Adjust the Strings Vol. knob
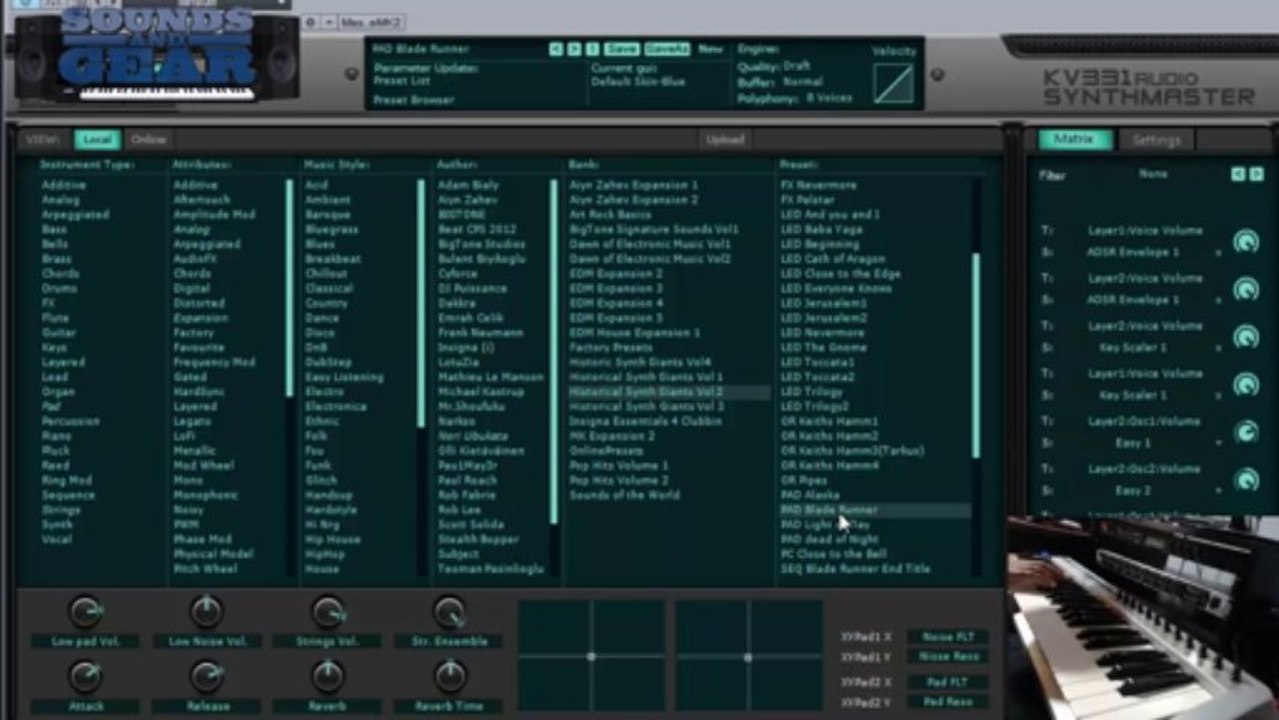The width and height of the screenshot is (1279, 720). point(328,610)
